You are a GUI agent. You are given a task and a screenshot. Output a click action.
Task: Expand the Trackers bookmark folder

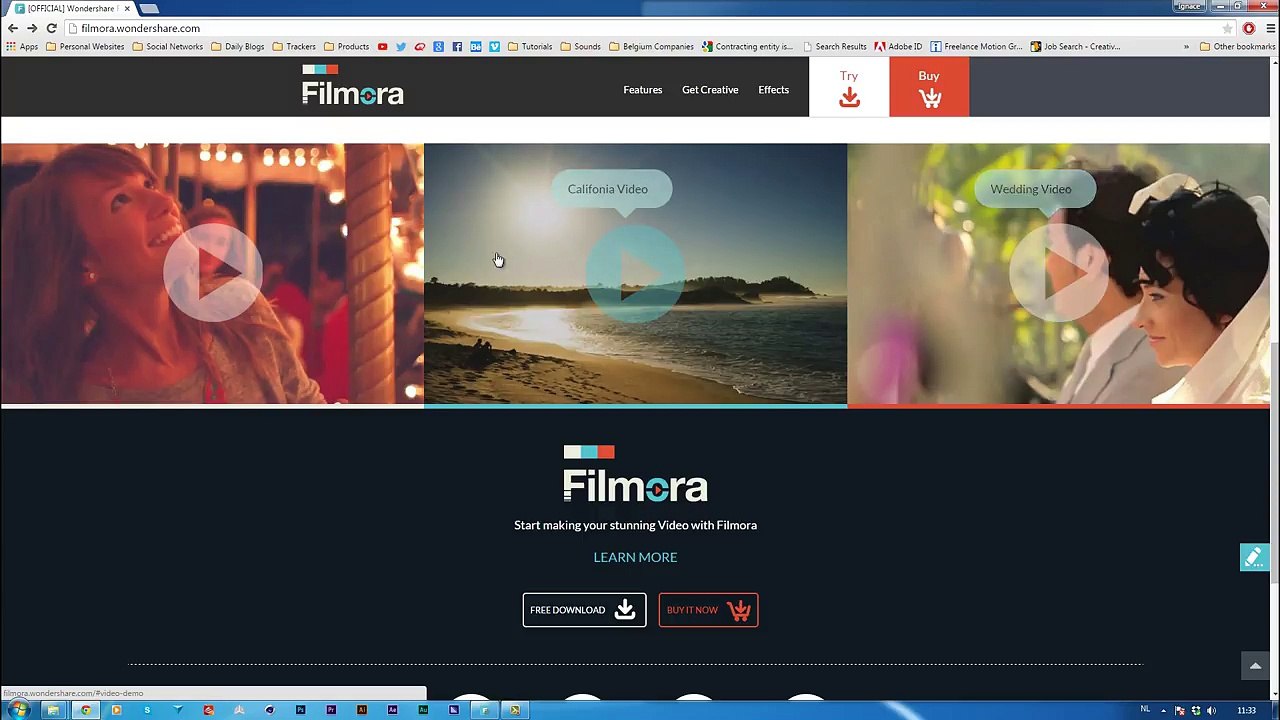294,46
